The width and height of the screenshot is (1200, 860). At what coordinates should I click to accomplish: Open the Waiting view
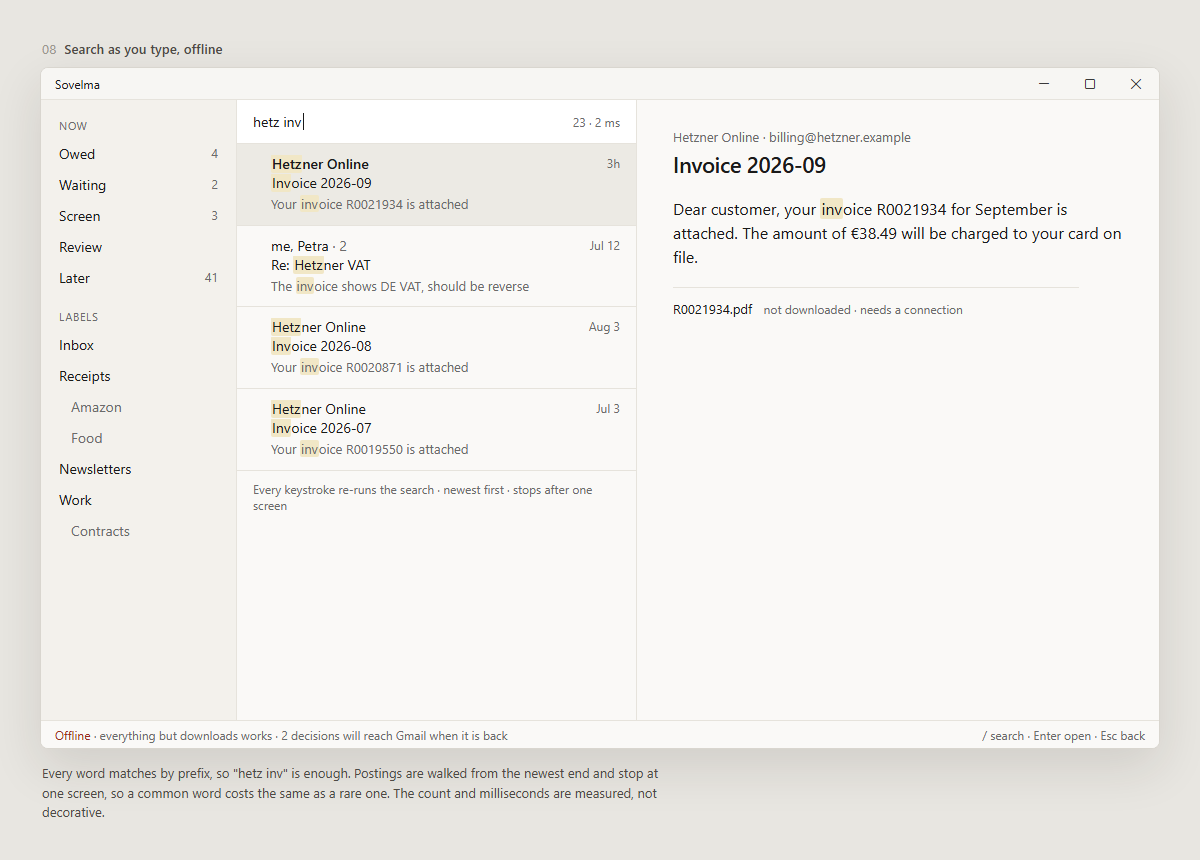click(138, 185)
